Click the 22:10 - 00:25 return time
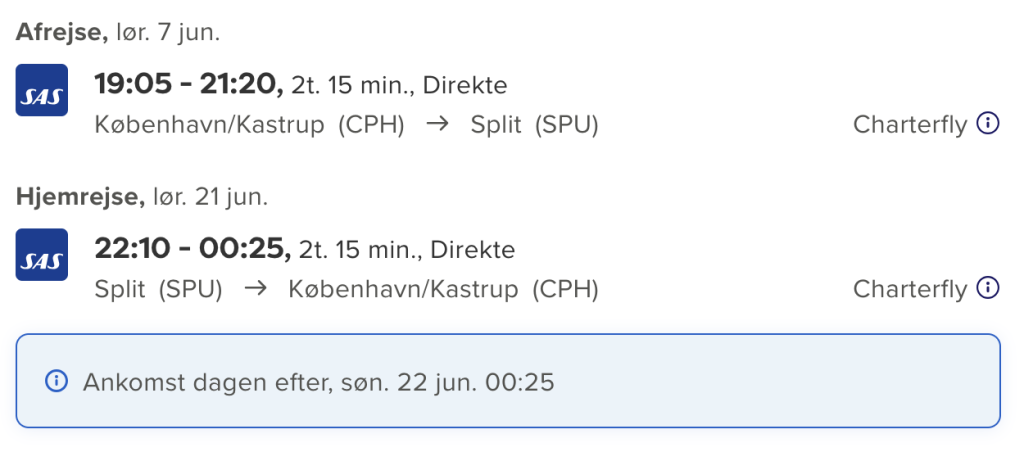Viewport: 1024px width, 452px height. click(x=191, y=249)
